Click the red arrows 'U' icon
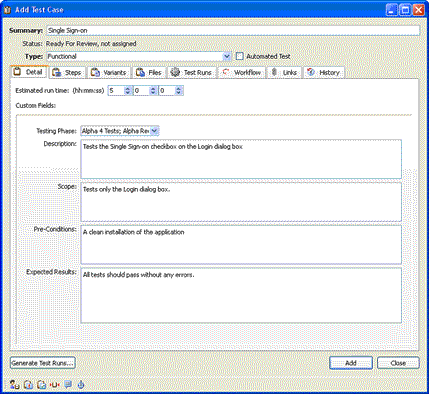 54,385
